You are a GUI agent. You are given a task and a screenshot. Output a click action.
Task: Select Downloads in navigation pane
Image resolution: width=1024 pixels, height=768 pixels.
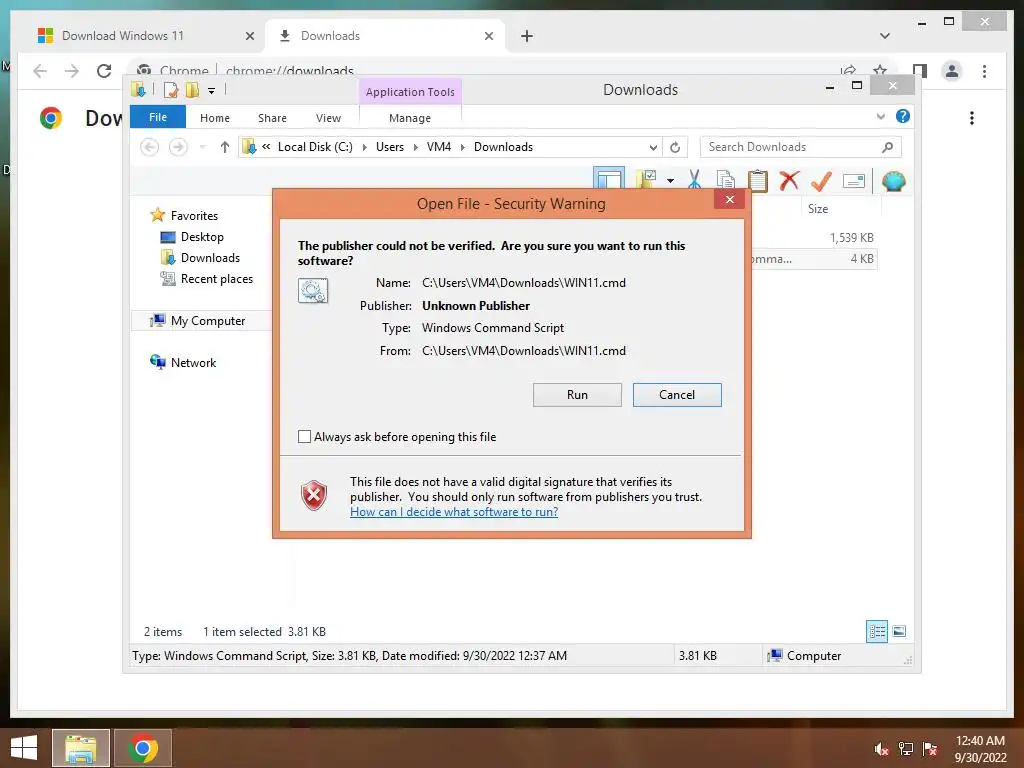tap(200, 257)
